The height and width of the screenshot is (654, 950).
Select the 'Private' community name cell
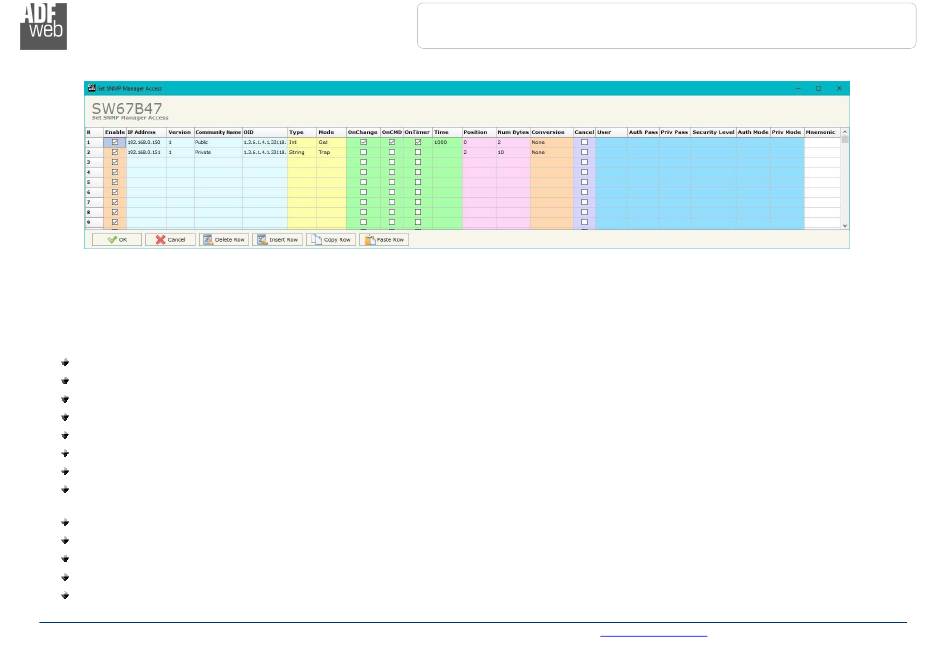point(218,152)
